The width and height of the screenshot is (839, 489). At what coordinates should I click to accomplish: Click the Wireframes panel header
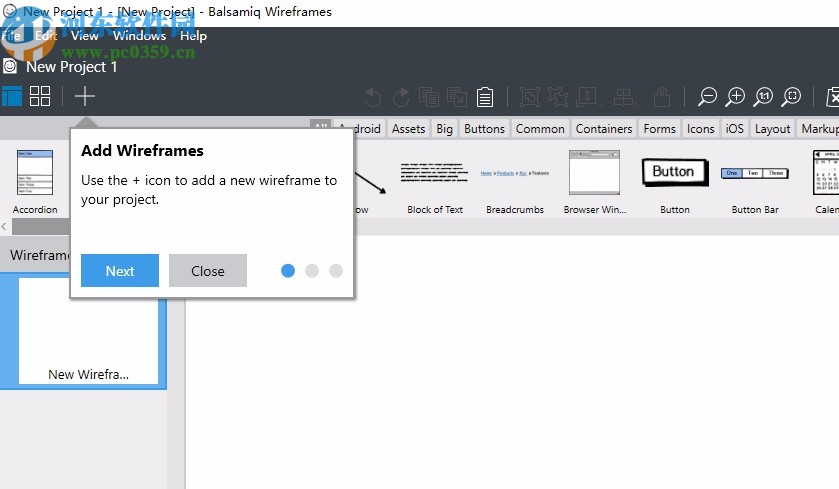pos(35,255)
